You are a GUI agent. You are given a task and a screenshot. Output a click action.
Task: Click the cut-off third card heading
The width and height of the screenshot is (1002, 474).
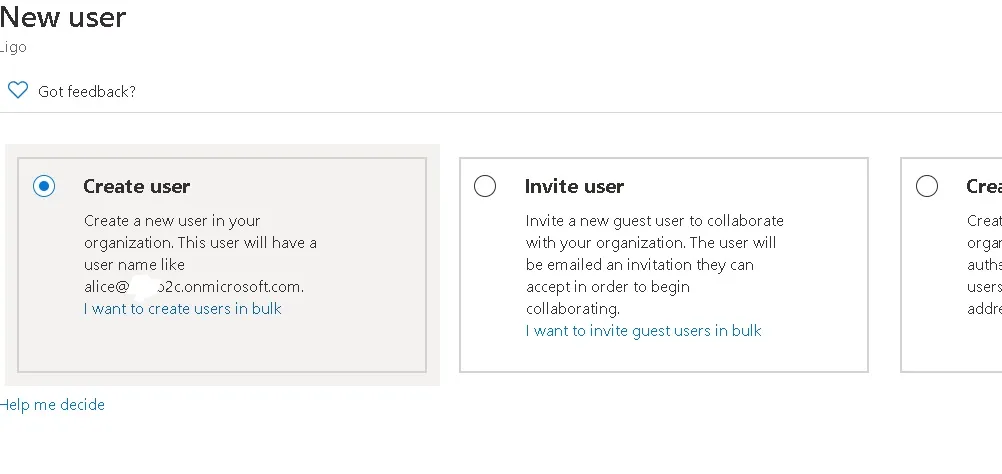[x=984, y=186]
